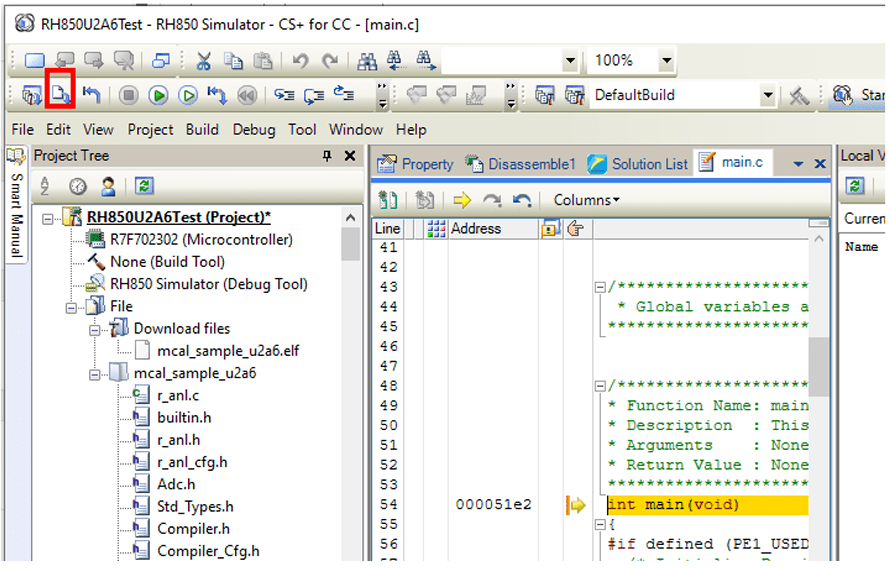Collapse the RH850U2A6Test project node
This screenshot has height=569, width=890.
click(50, 218)
